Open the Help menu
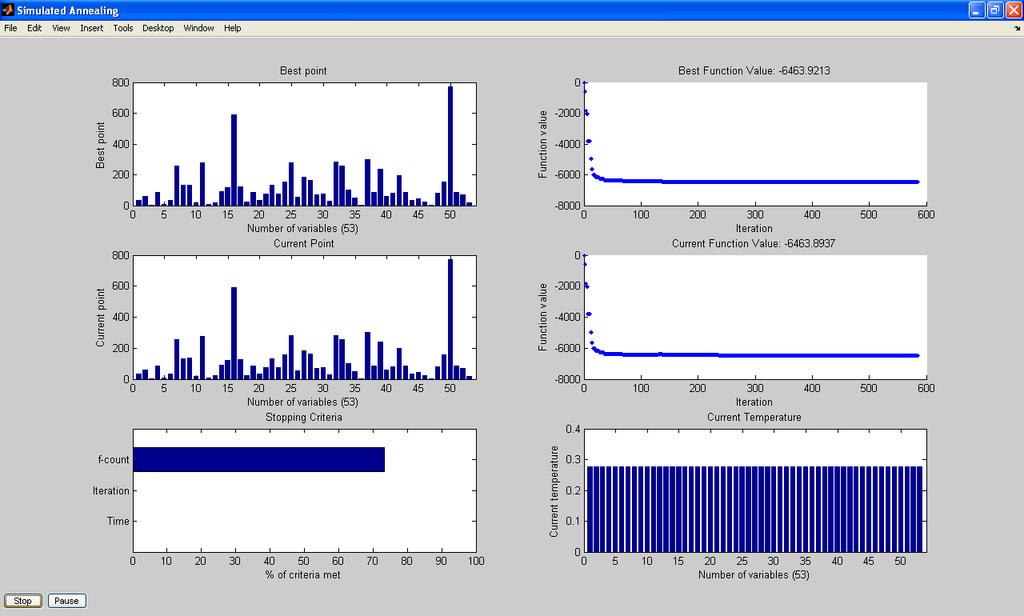This screenshot has width=1024, height=616. pos(232,28)
